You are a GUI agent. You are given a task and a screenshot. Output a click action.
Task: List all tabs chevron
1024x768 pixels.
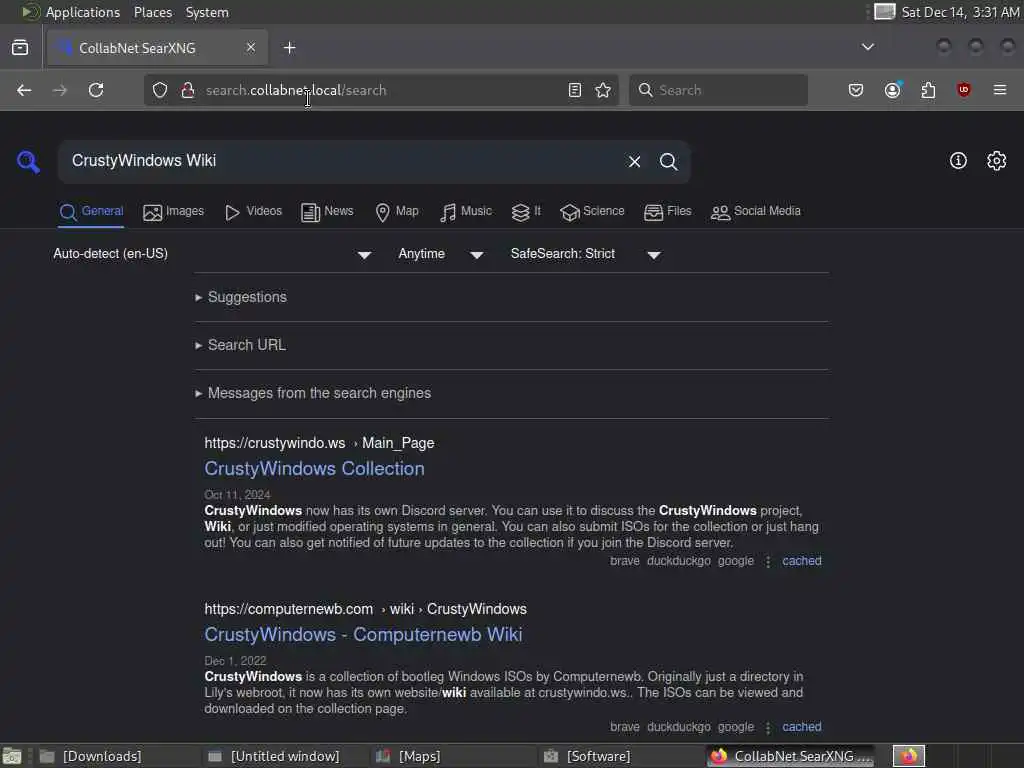[868, 47]
